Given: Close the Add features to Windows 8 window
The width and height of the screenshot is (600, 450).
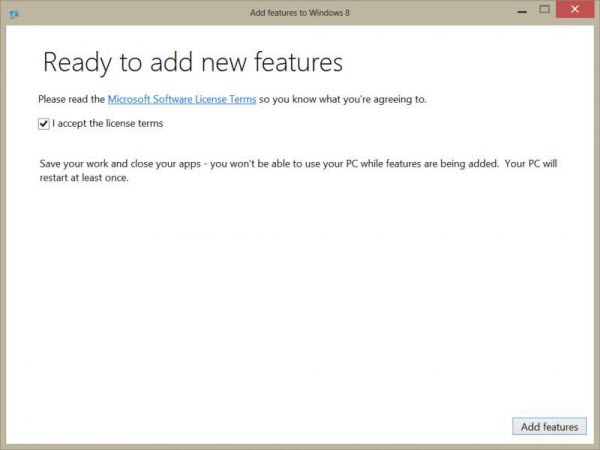Looking at the screenshot, I should [575, 10].
